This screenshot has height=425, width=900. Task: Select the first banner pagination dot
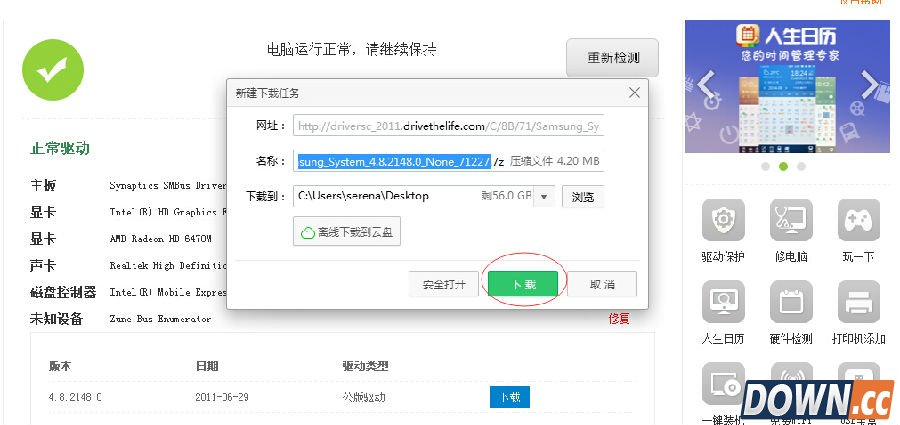(765, 167)
